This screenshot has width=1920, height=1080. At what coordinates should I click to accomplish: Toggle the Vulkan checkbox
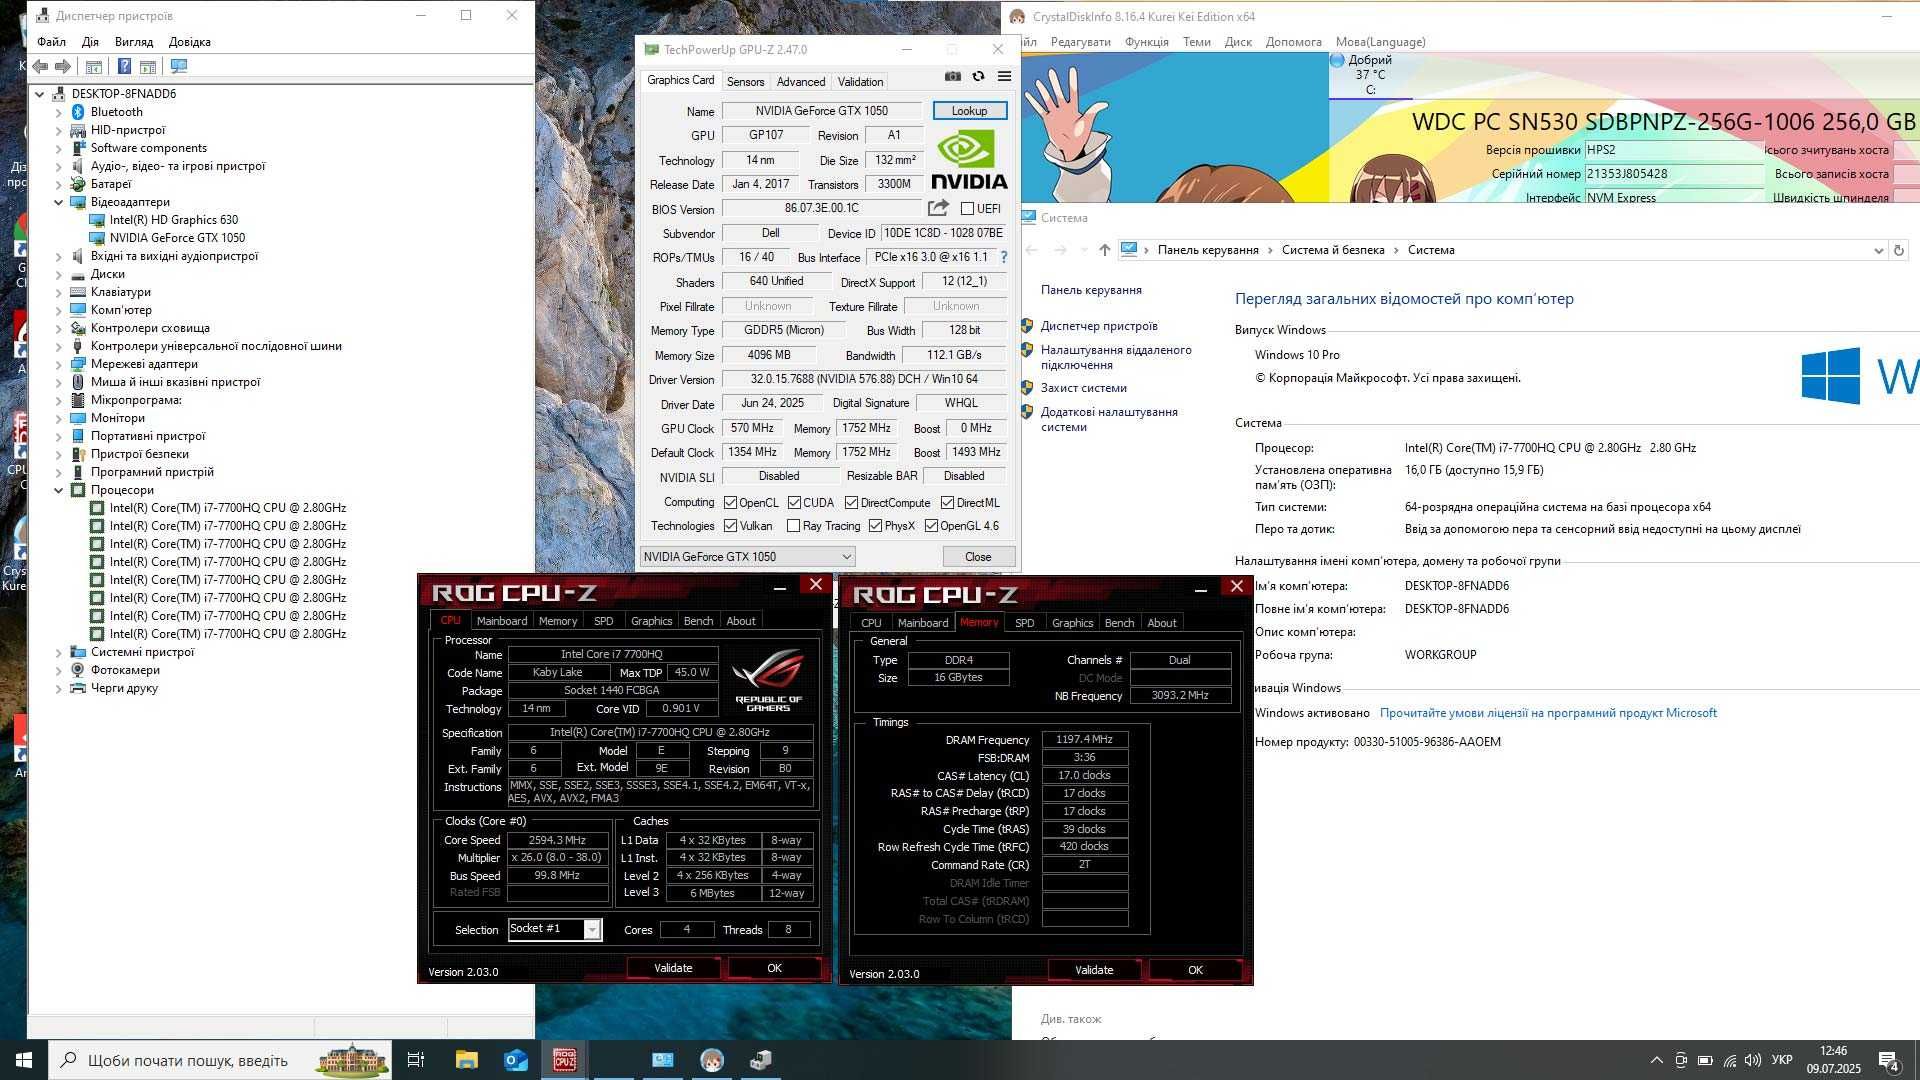731,526
